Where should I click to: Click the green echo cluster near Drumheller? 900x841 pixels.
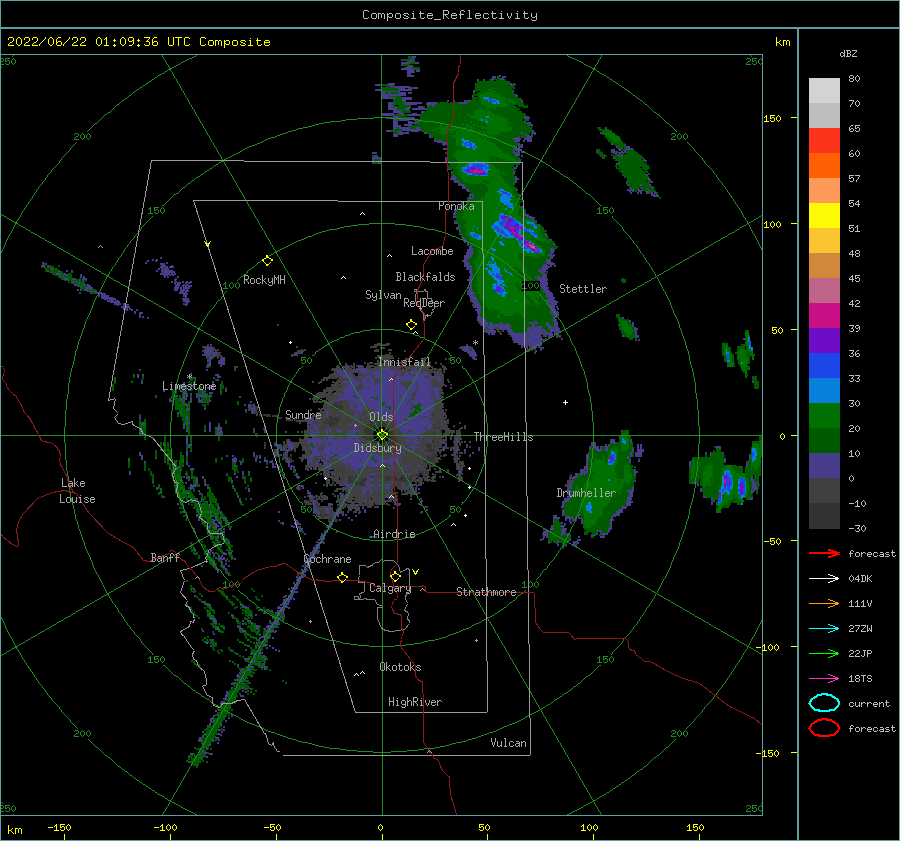[x=600, y=488]
